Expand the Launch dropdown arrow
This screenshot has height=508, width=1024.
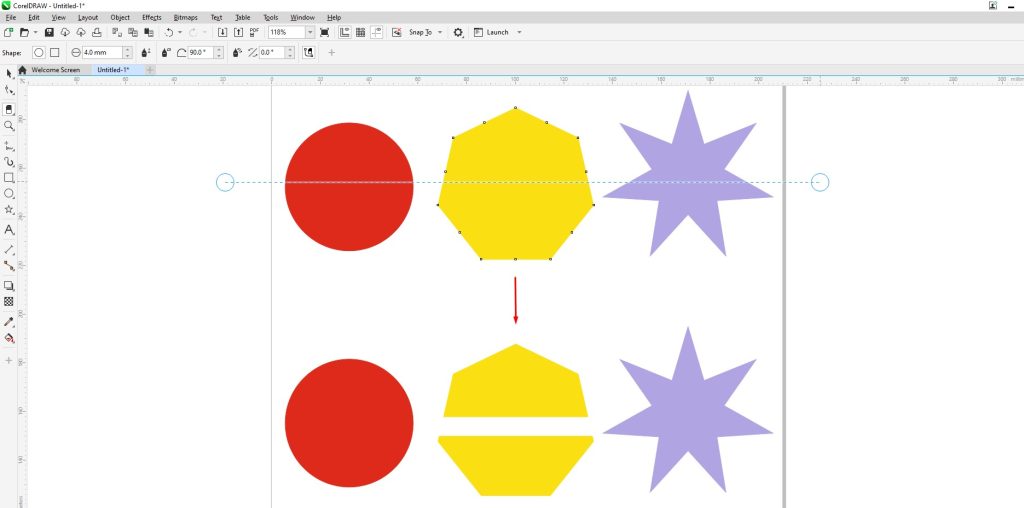[519, 33]
